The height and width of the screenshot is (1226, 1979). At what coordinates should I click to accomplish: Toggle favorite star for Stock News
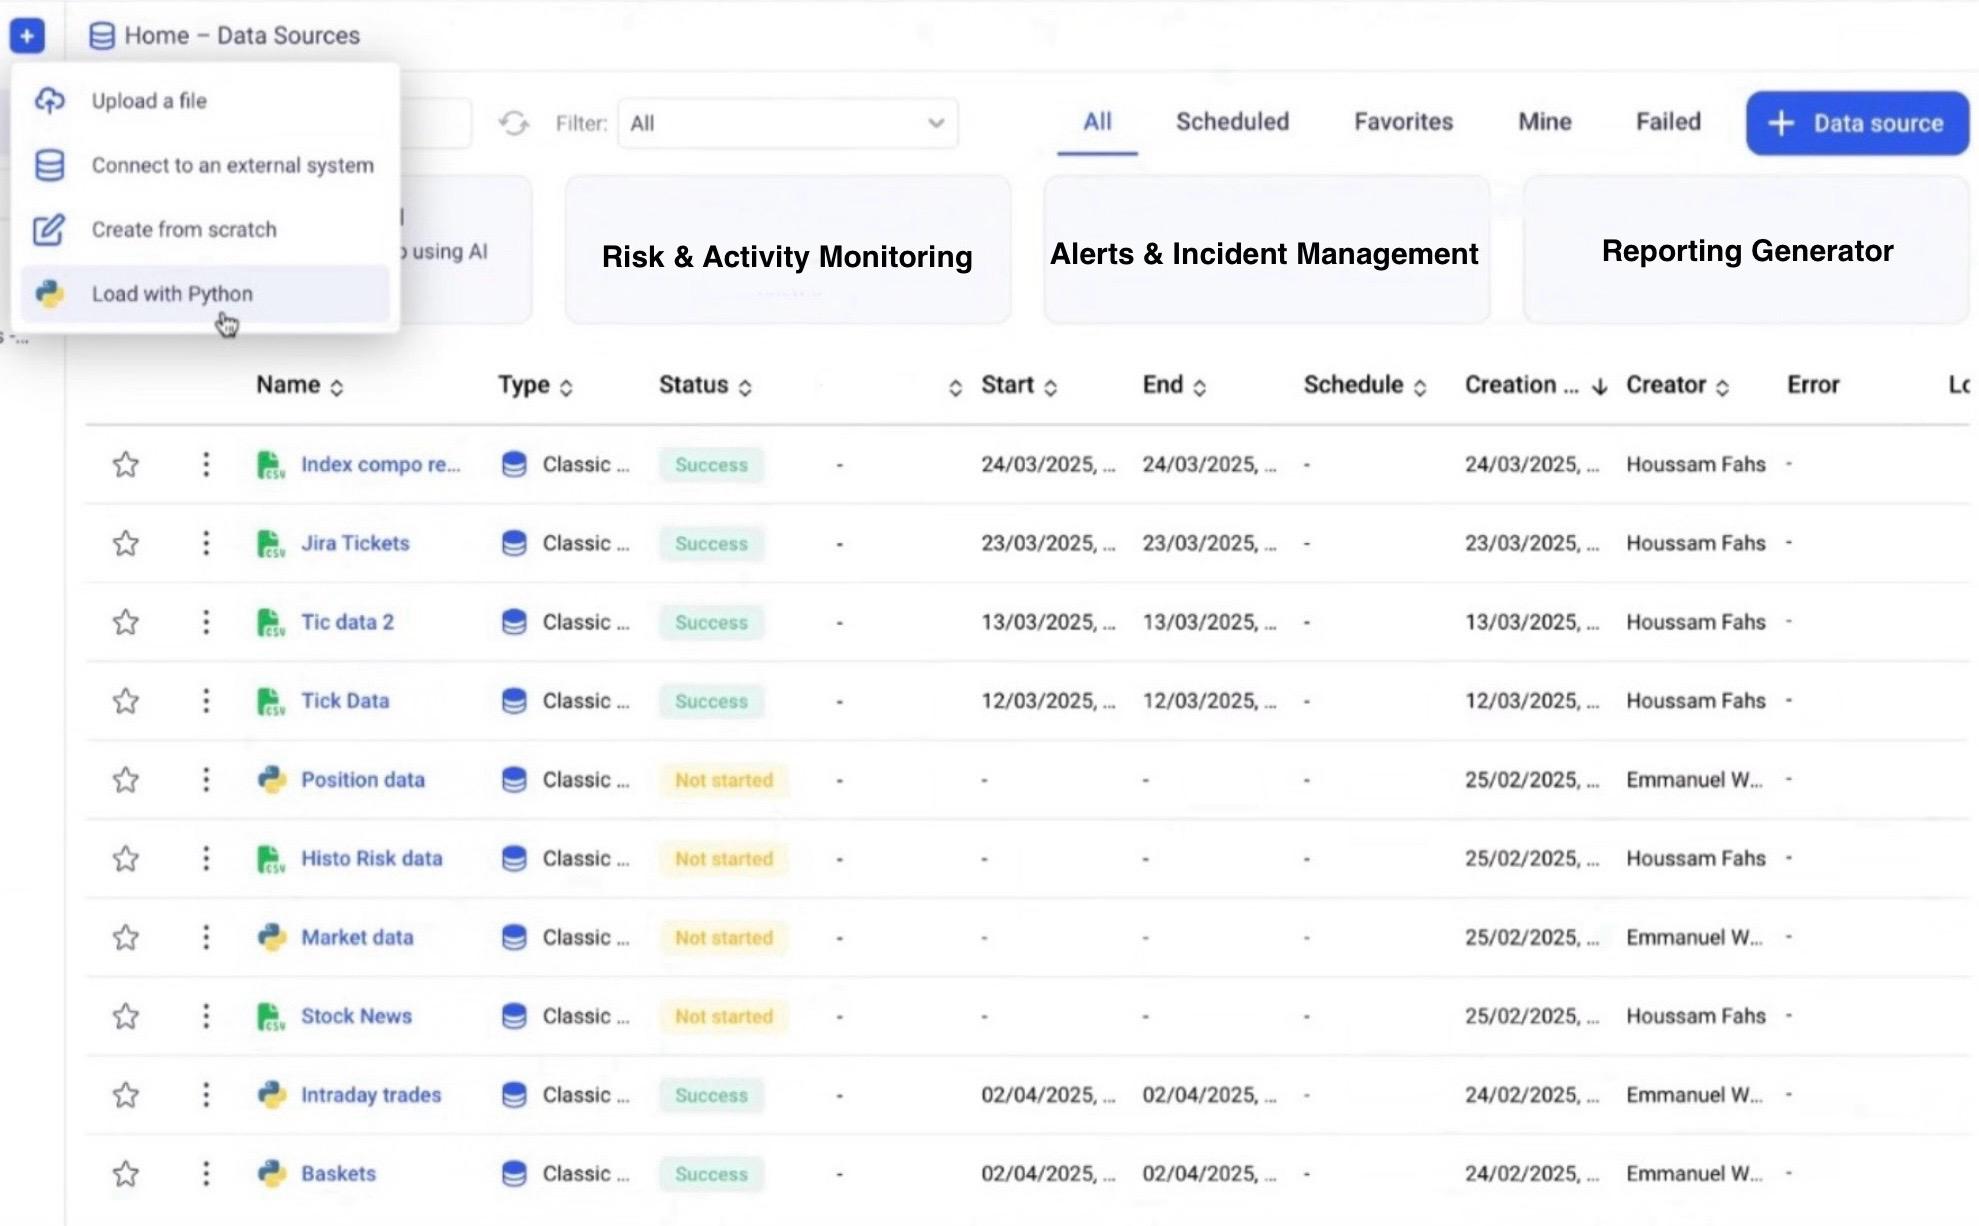(x=125, y=1016)
